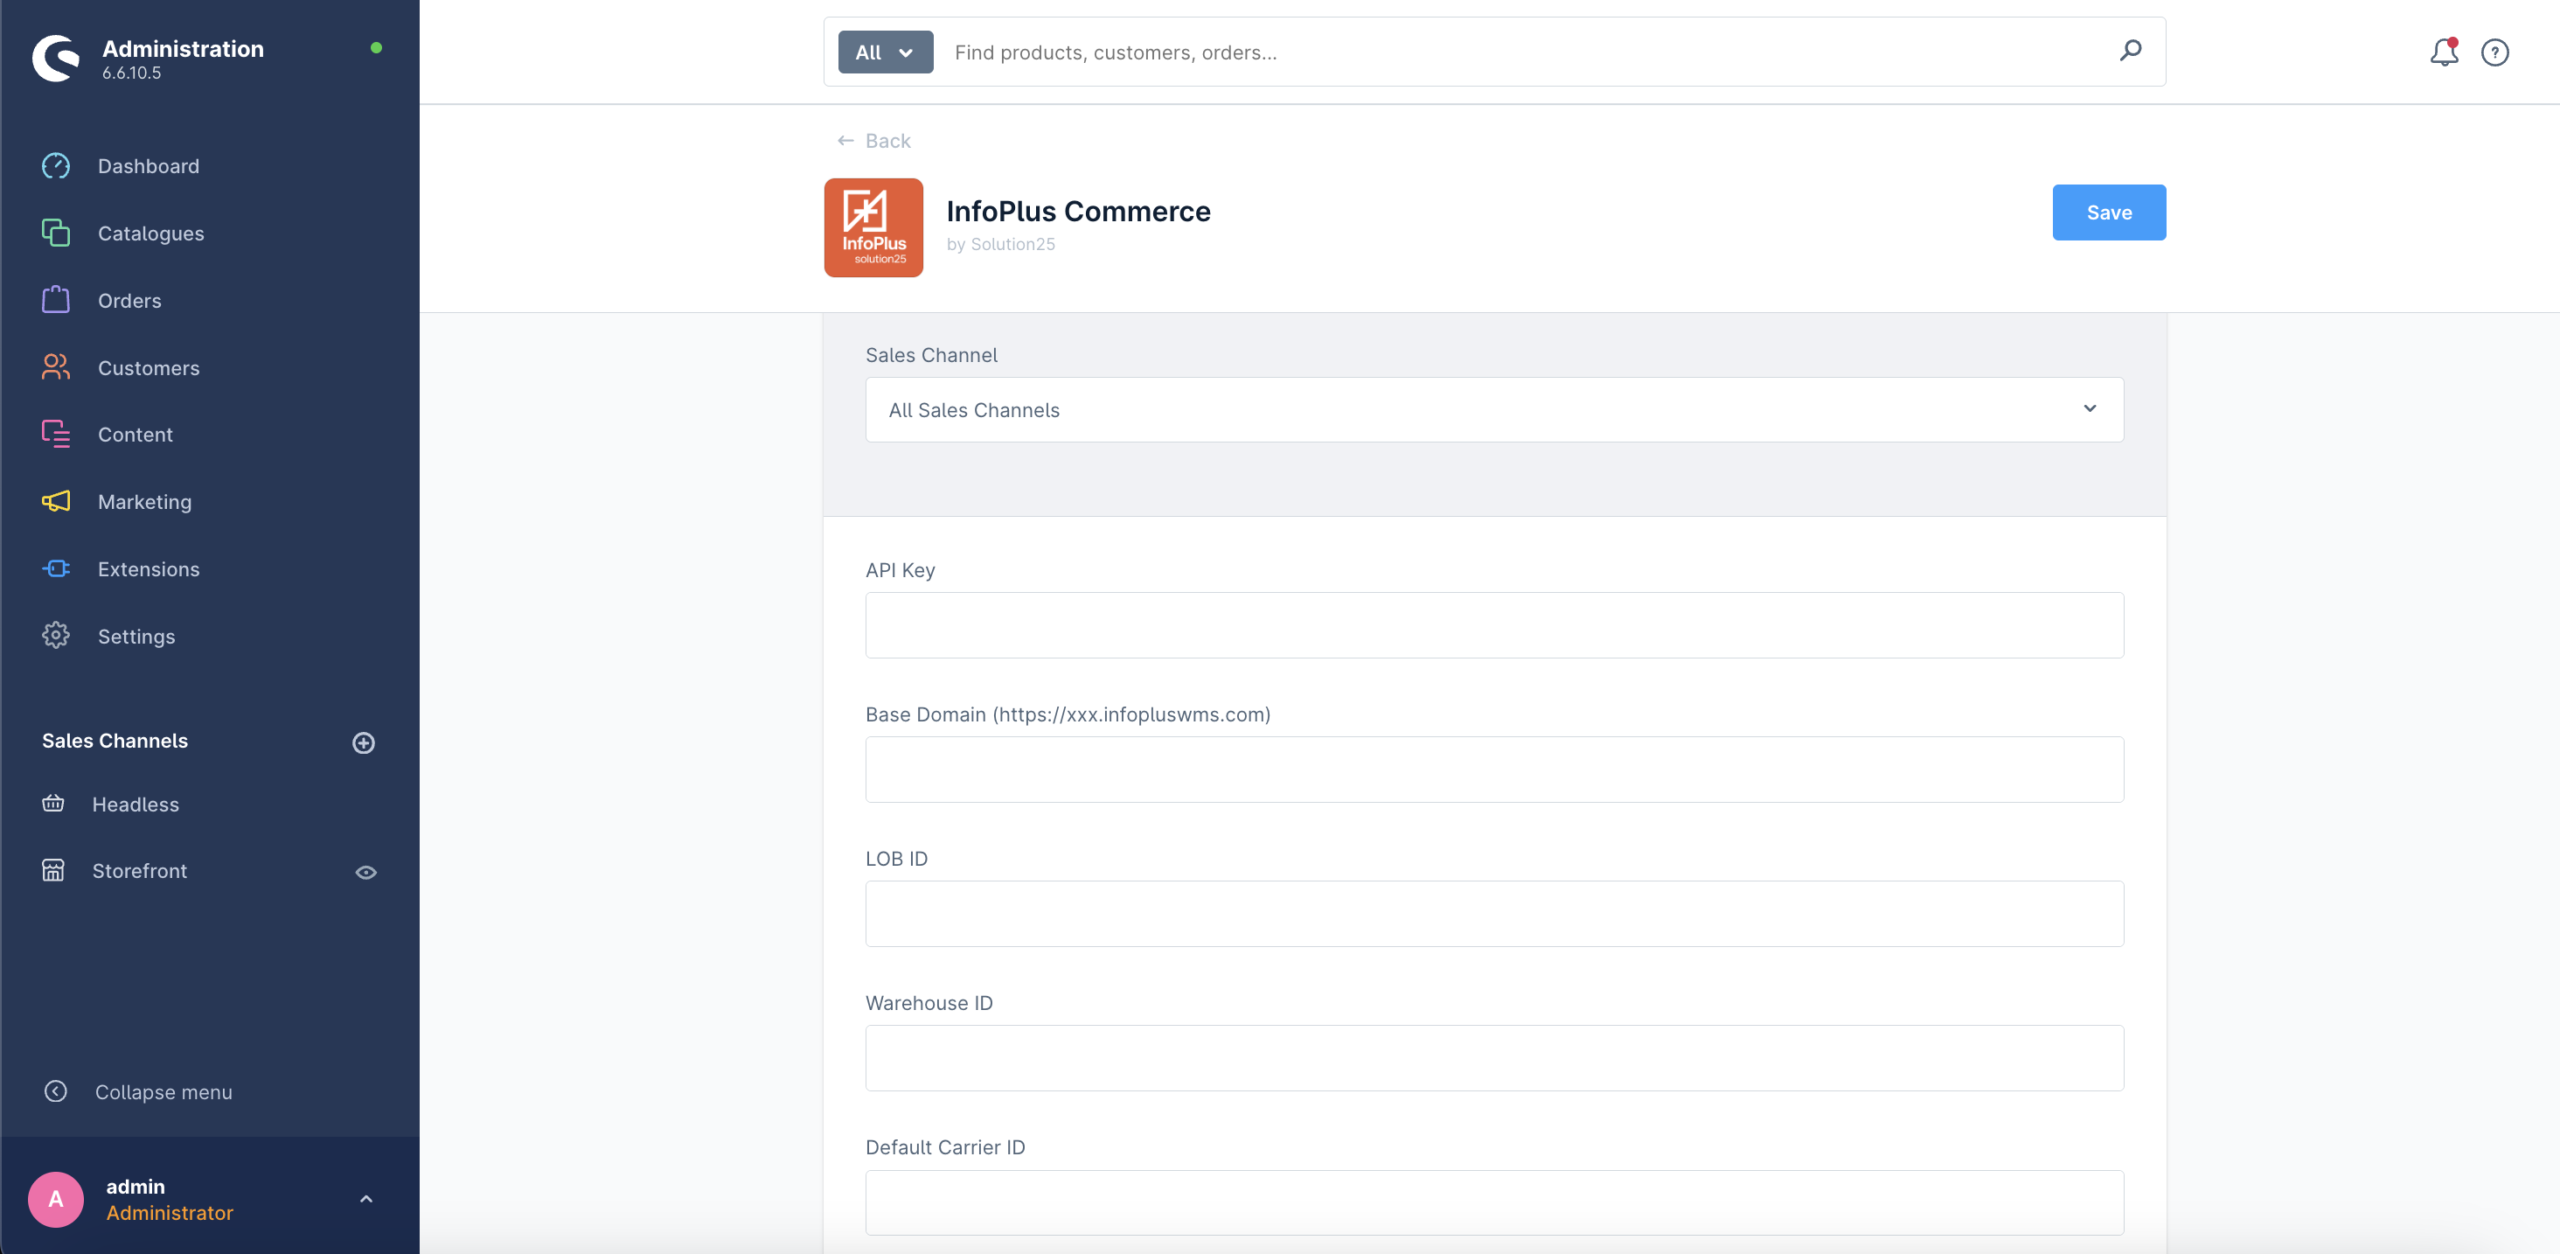Open the Headless sales channel
Image resolution: width=2560 pixels, height=1254 pixels.
pyautogui.click(x=135, y=804)
